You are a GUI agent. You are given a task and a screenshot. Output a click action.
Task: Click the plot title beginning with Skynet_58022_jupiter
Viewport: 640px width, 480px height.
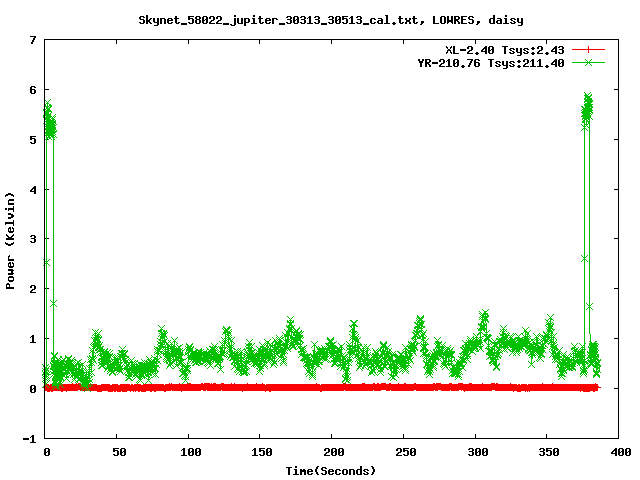click(x=331, y=19)
